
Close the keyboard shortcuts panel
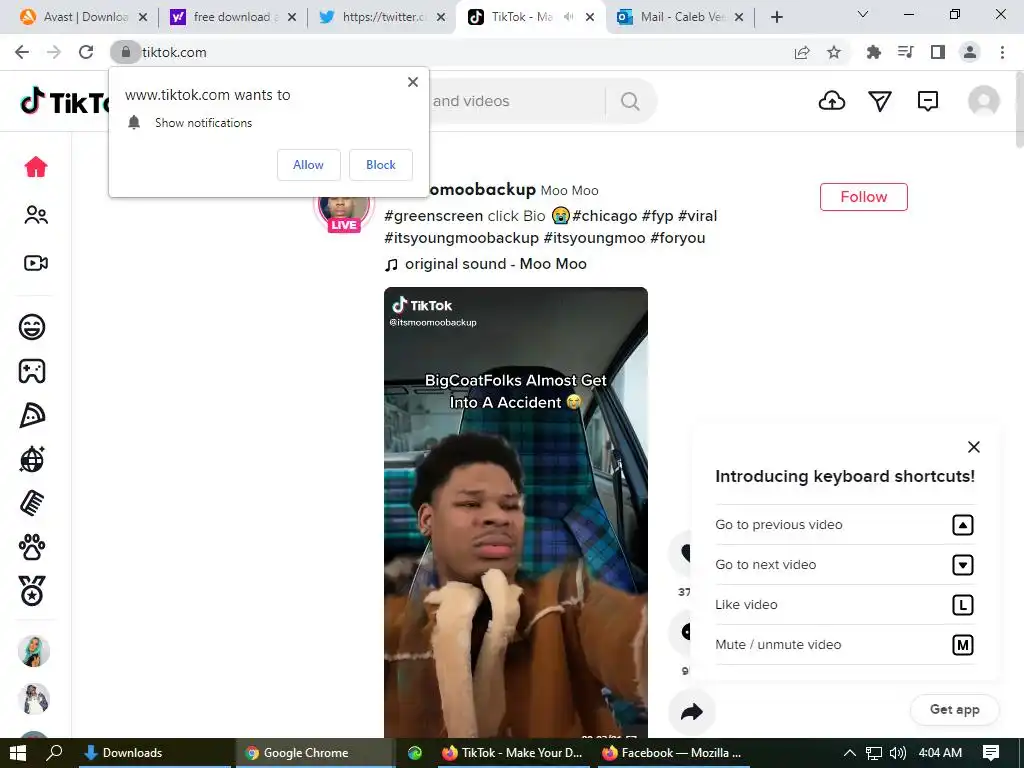[974, 447]
